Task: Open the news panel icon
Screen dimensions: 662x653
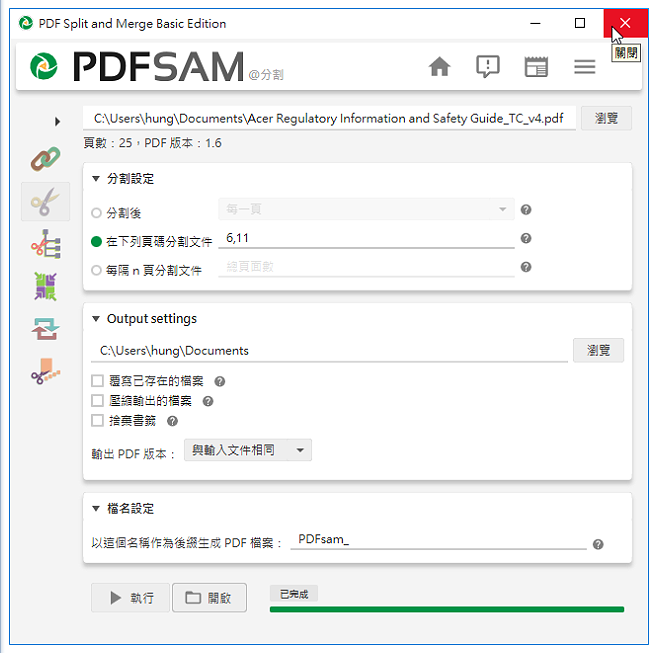Action: click(536, 67)
